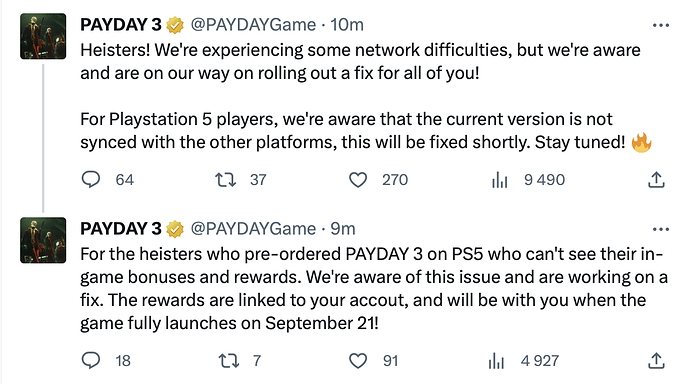Retweet the tweet with 7 retweets
The image size is (690, 384).
pos(228,361)
